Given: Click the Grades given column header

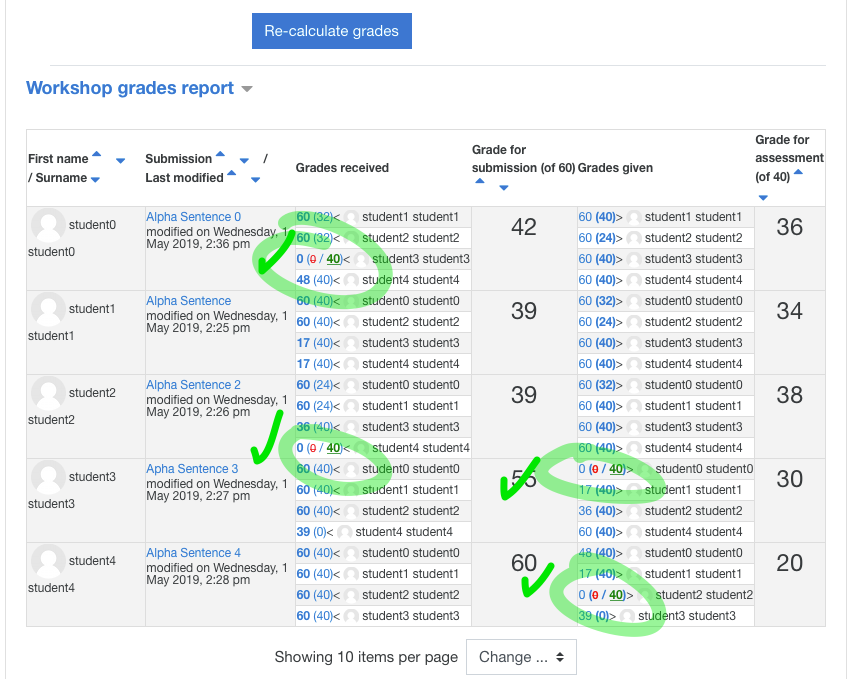Looking at the screenshot, I should pyautogui.click(x=615, y=168).
